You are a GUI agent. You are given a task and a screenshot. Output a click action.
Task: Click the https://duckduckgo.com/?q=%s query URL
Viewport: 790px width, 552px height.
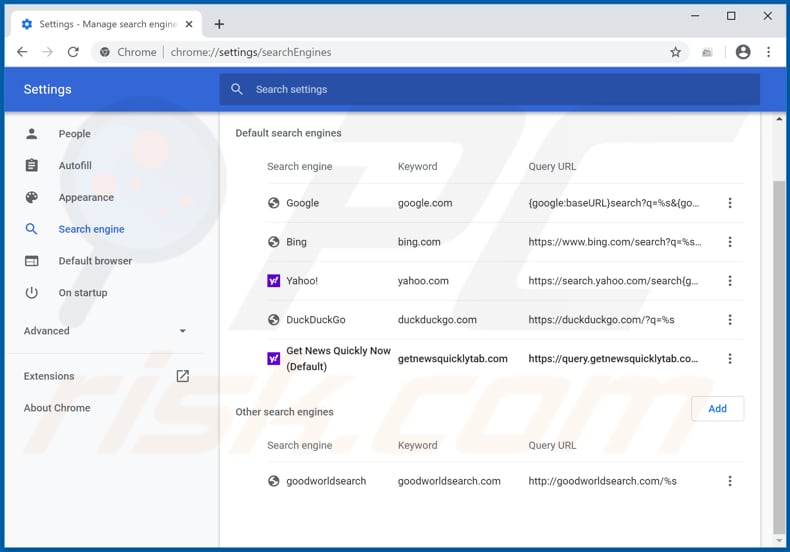click(x=601, y=320)
